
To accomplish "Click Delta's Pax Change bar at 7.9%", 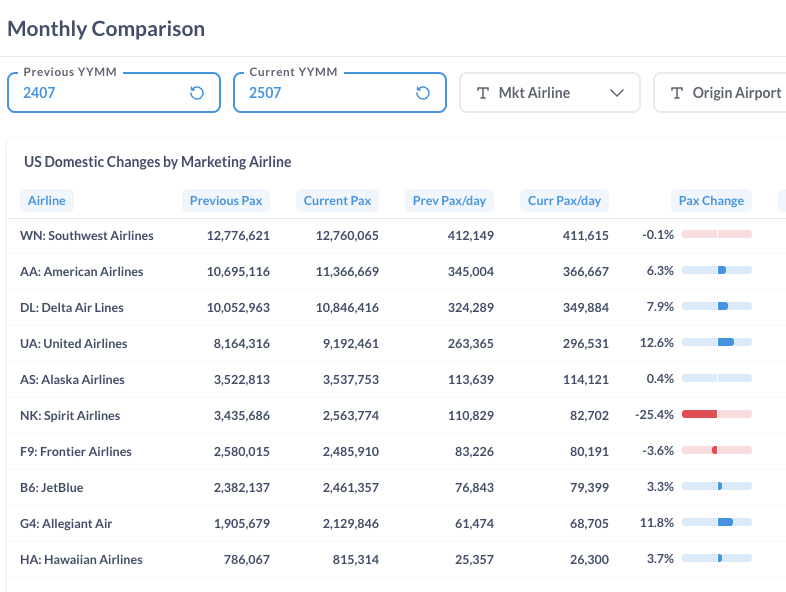I will point(717,306).
